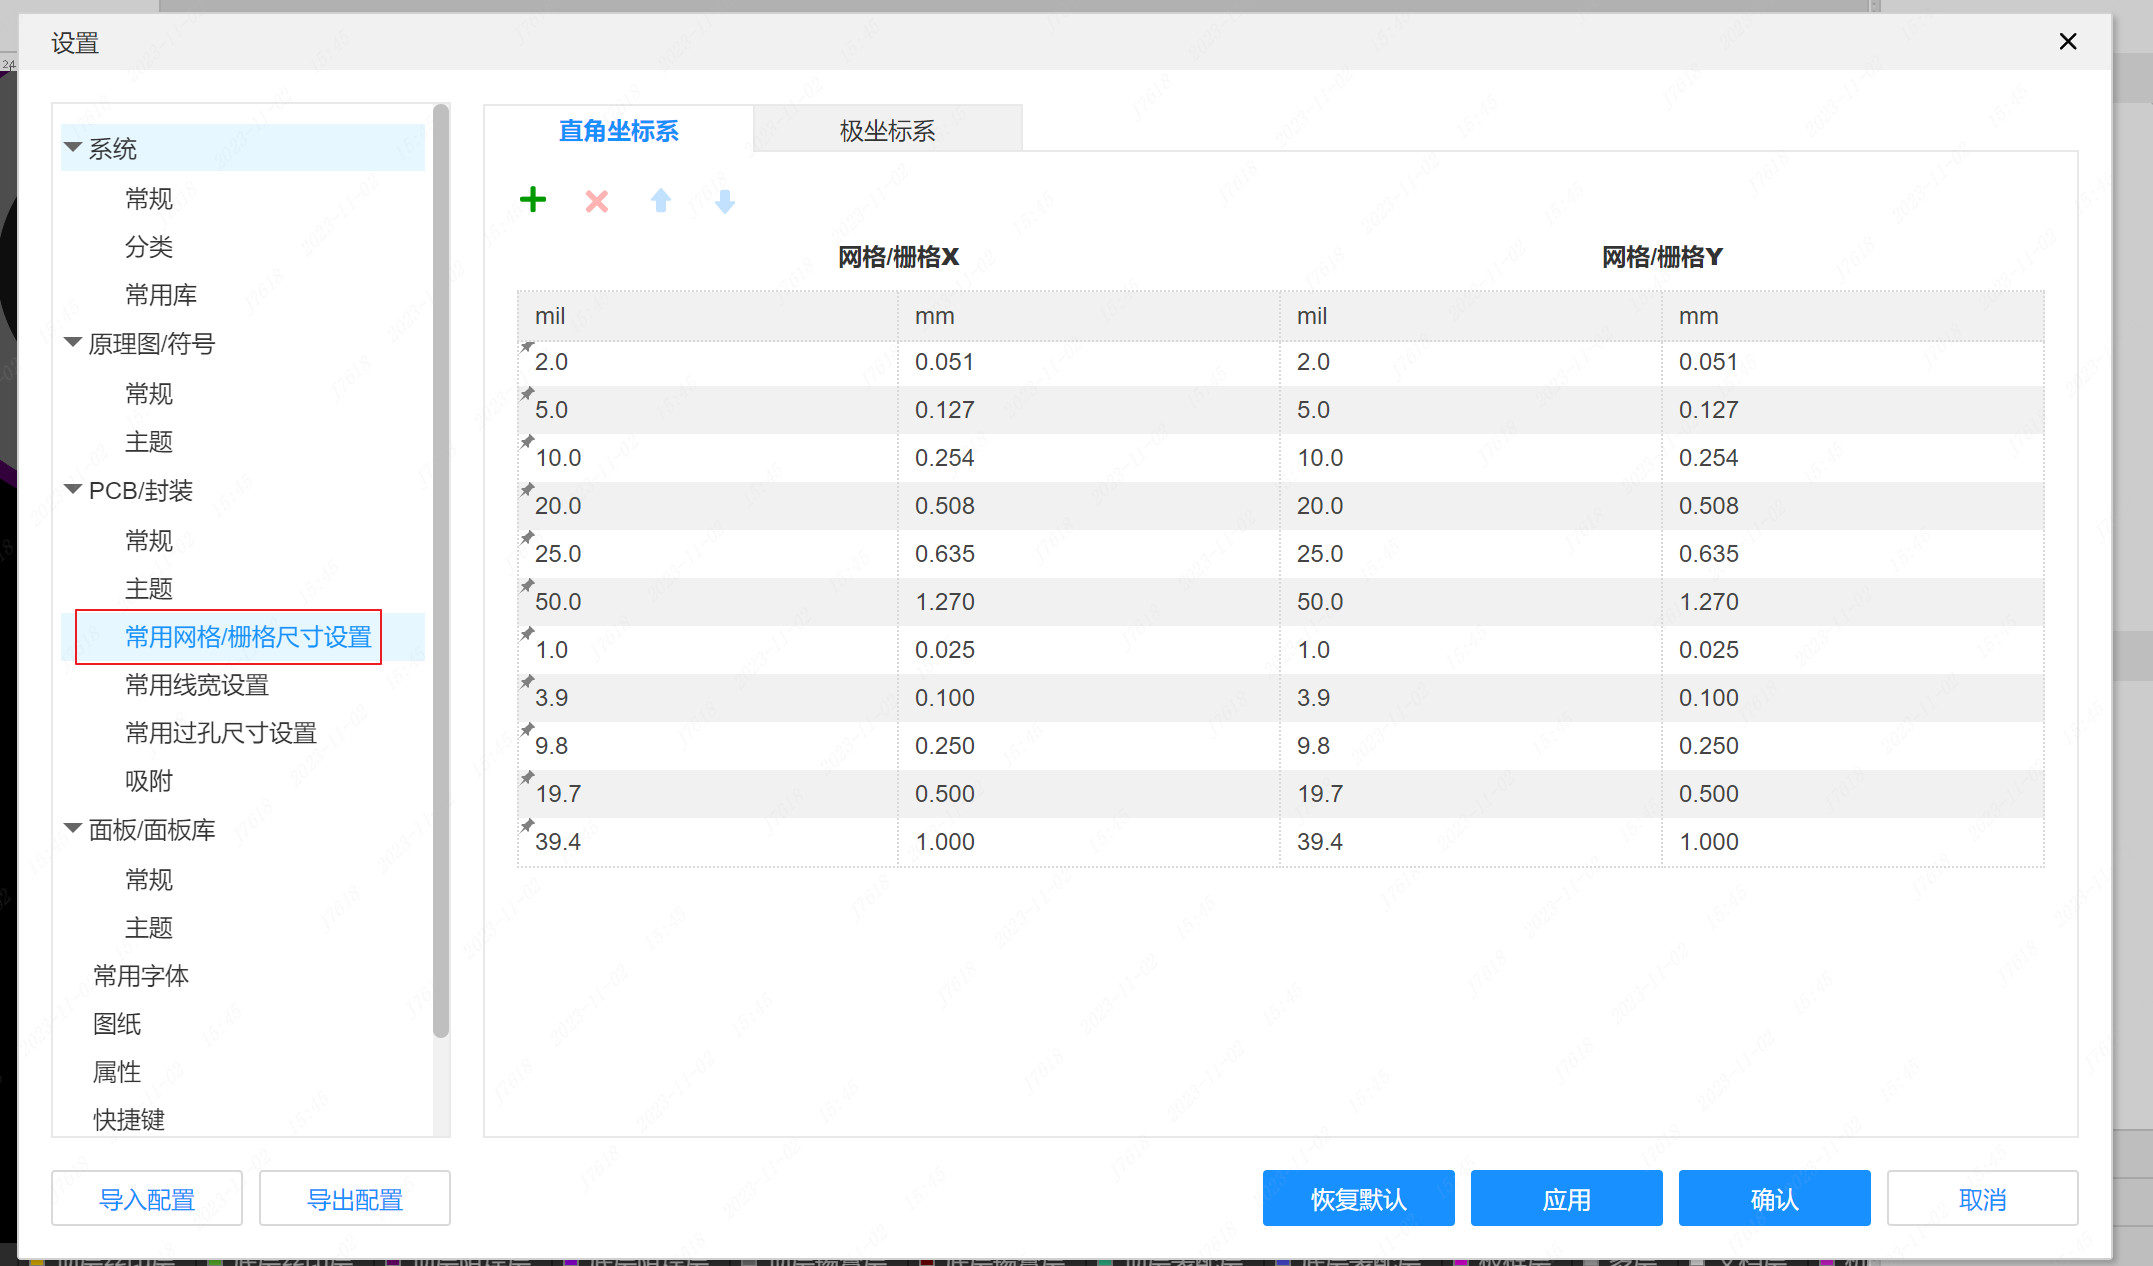Image resolution: width=2153 pixels, height=1266 pixels.
Task: Click the 网格/栅格Y mil cell 9.8
Action: point(1470,746)
